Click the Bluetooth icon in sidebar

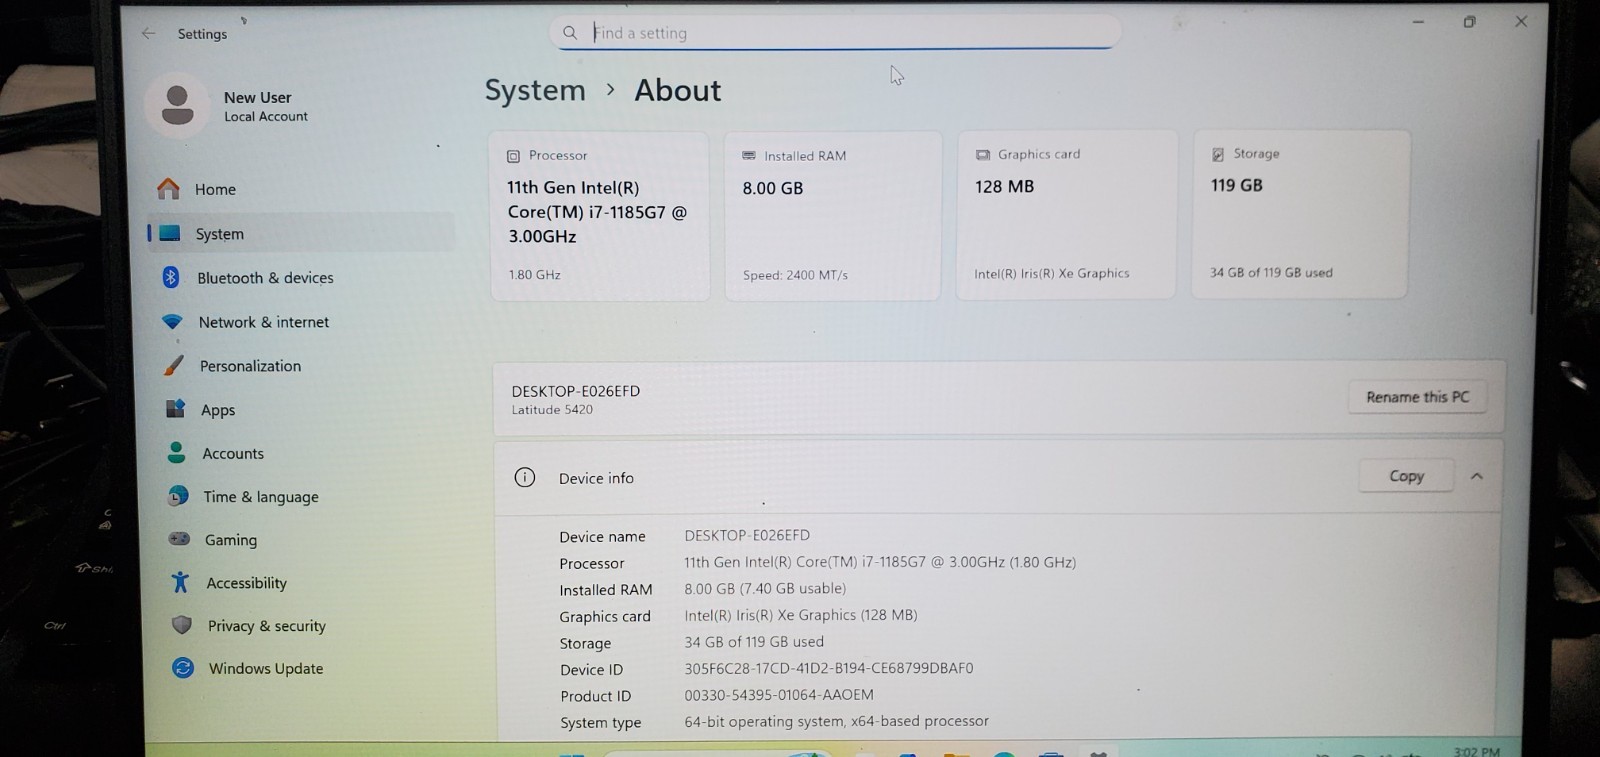click(x=171, y=277)
